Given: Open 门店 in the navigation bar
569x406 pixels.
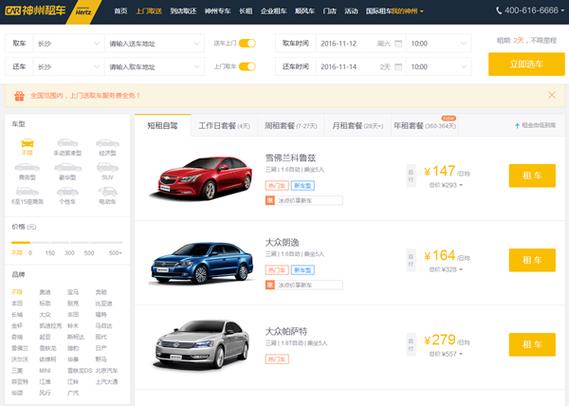Looking at the screenshot, I should pos(329,11).
